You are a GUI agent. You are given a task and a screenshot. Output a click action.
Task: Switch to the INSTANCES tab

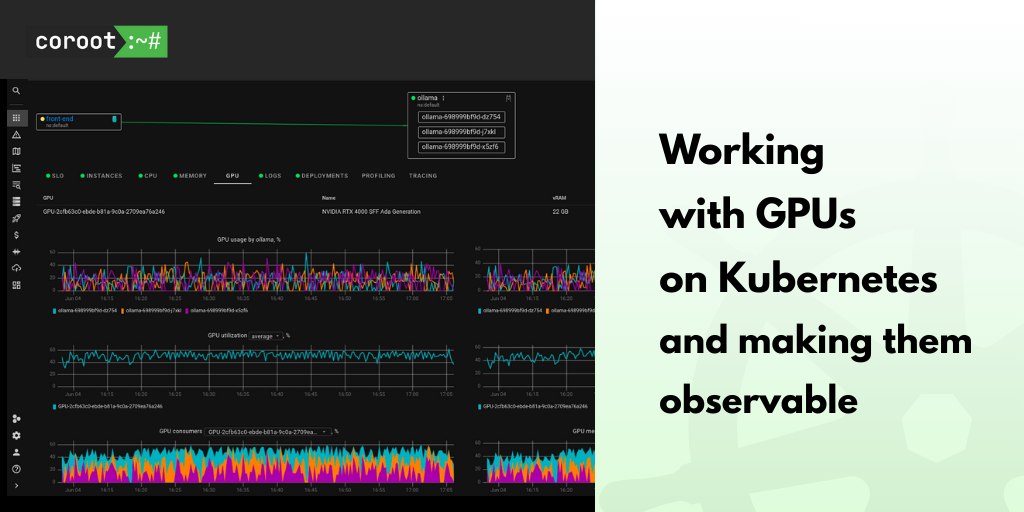click(x=101, y=176)
